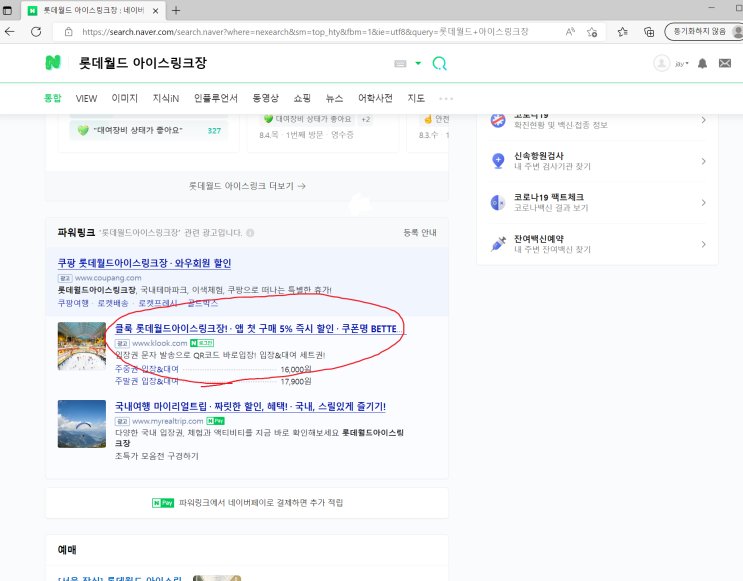Screen dimensions: 743x581
Task: Click the www.klook.com URL
Action: [x=160, y=343]
